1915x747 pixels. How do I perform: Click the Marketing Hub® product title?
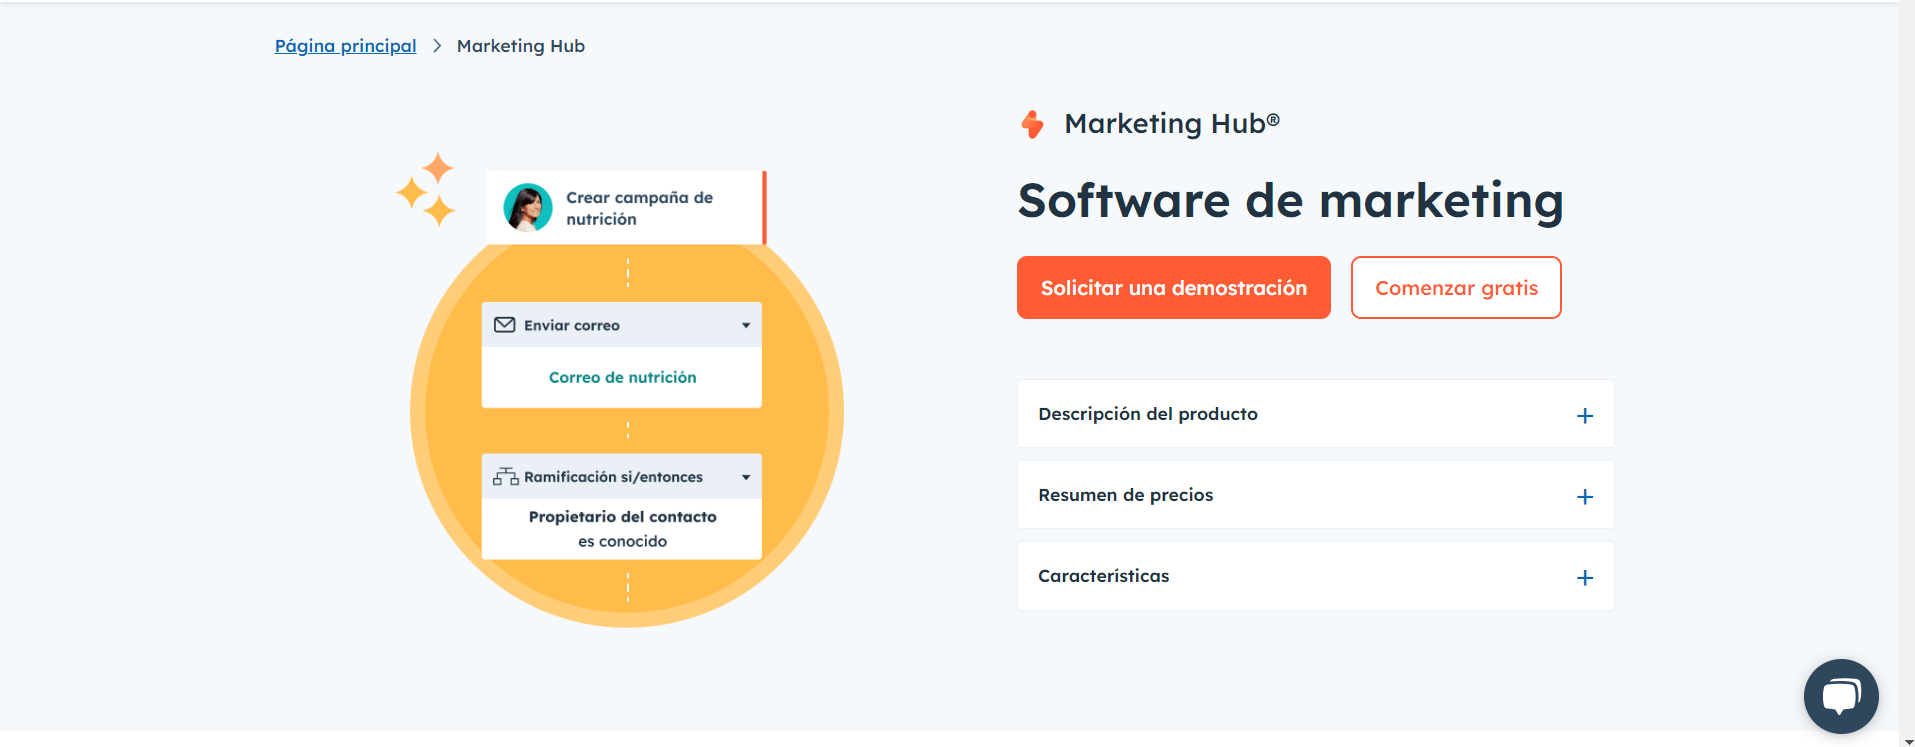[1172, 124]
